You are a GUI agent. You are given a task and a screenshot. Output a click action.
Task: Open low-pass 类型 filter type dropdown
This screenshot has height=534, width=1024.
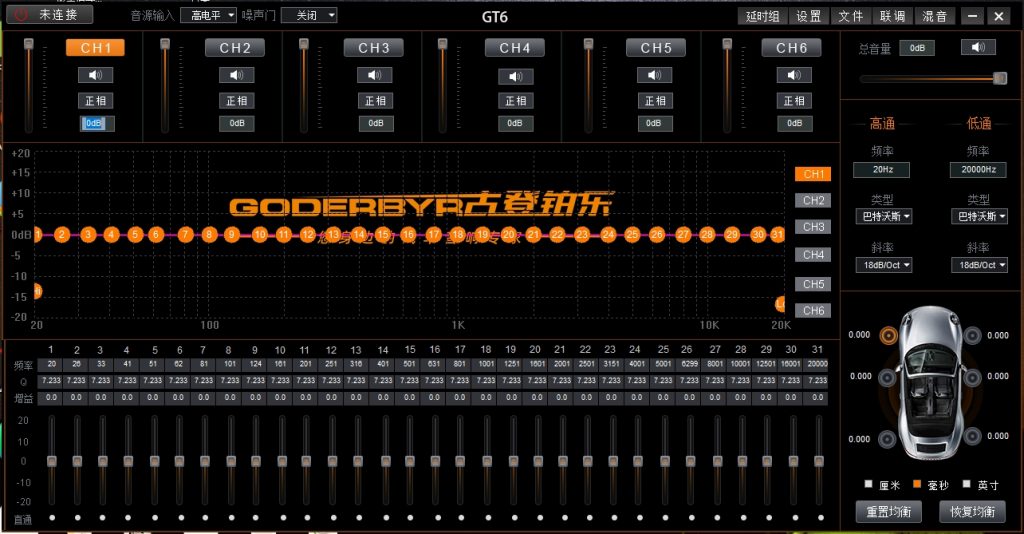coord(978,216)
